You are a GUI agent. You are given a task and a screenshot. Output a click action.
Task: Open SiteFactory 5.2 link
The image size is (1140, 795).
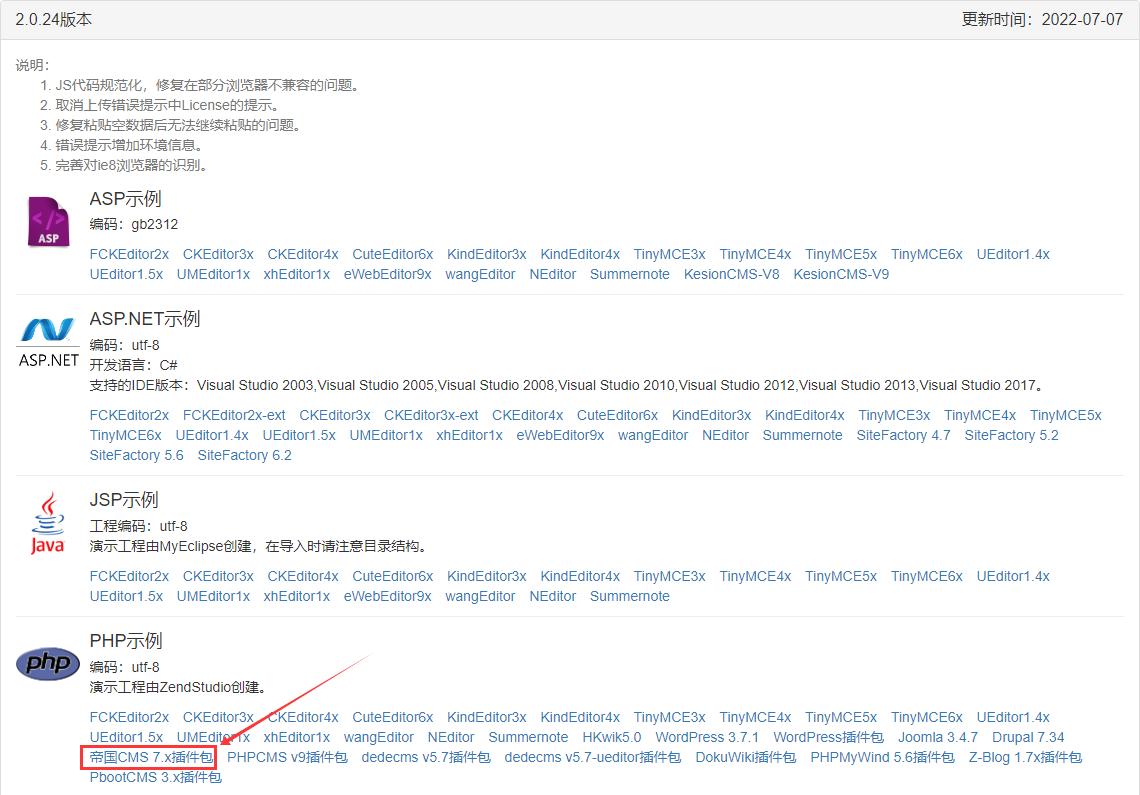1011,435
